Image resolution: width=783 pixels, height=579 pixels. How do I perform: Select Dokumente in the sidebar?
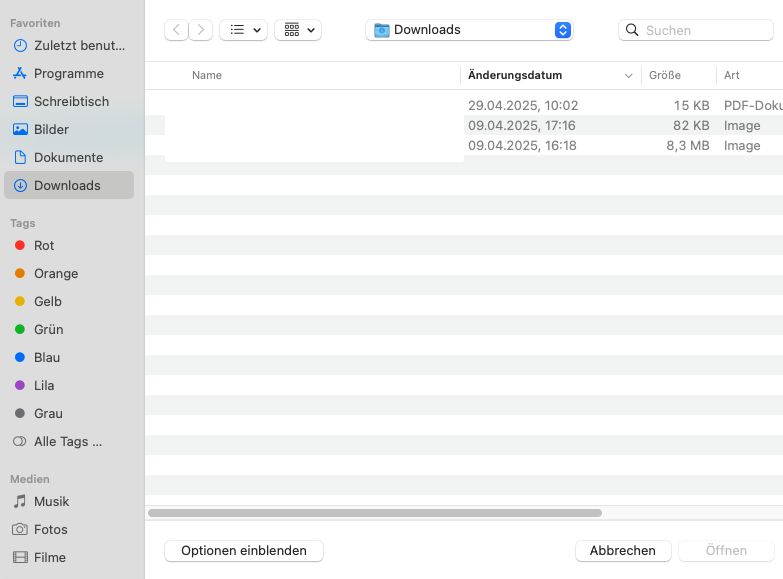pyautogui.click(x=68, y=157)
